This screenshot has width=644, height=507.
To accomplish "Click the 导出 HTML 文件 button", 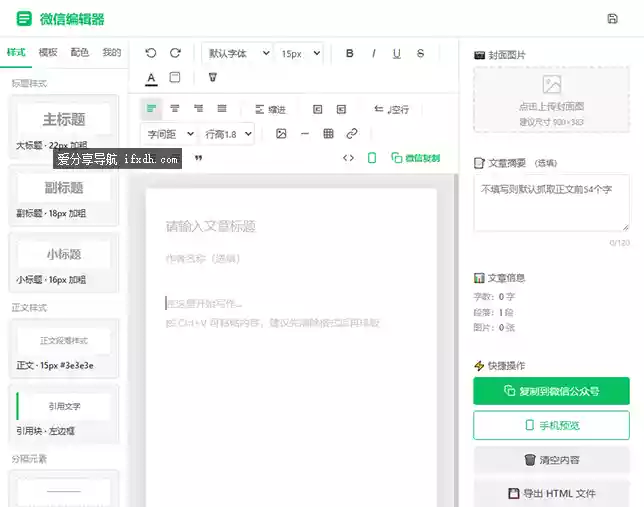I will coord(551,493).
